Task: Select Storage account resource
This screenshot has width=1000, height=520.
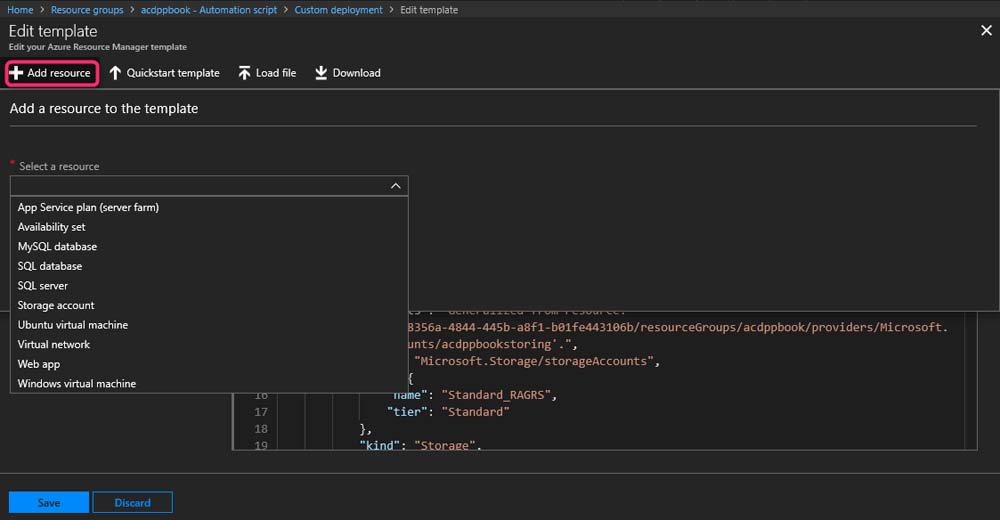Action: [56, 305]
